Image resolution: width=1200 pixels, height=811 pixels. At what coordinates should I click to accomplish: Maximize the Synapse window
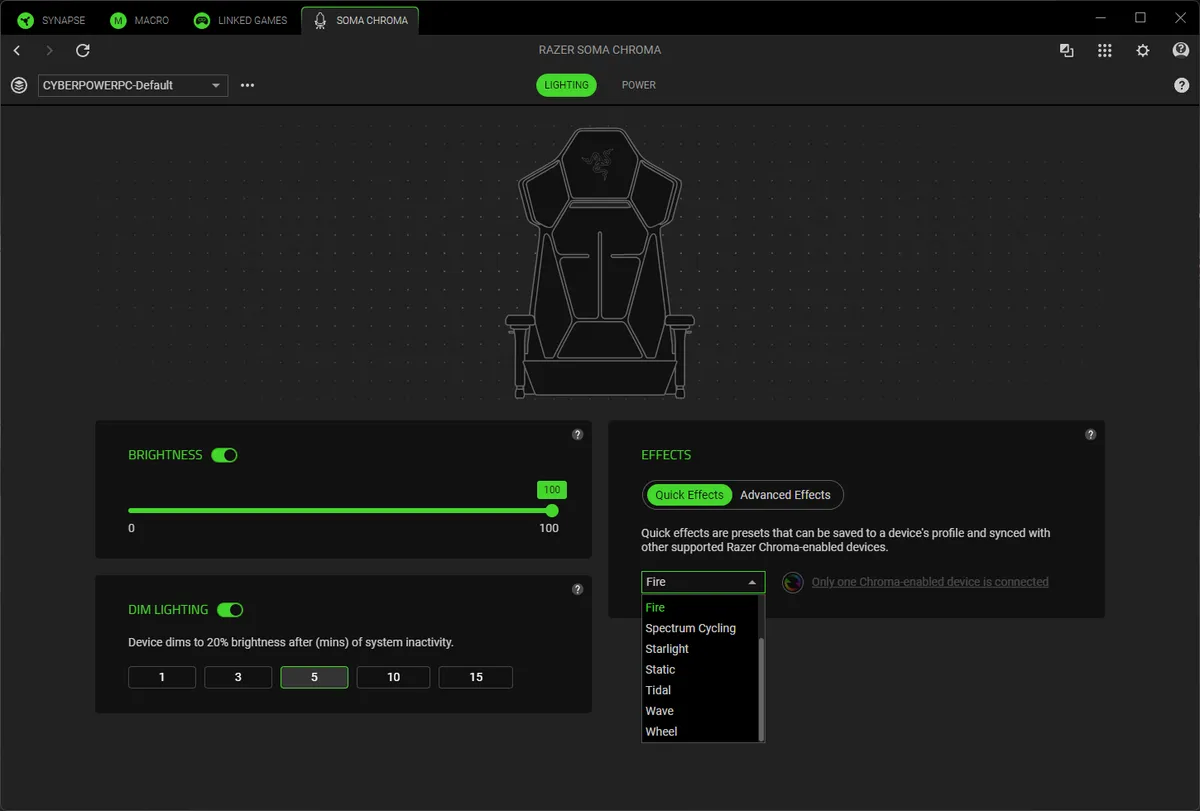click(1140, 18)
